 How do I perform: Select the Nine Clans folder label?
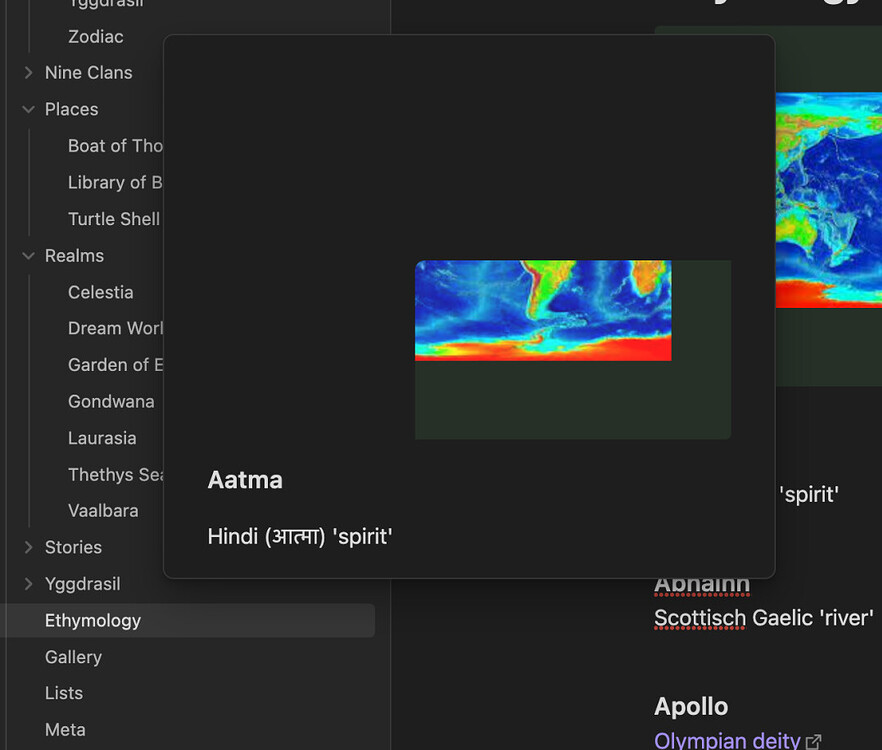click(x=89, y=73)
